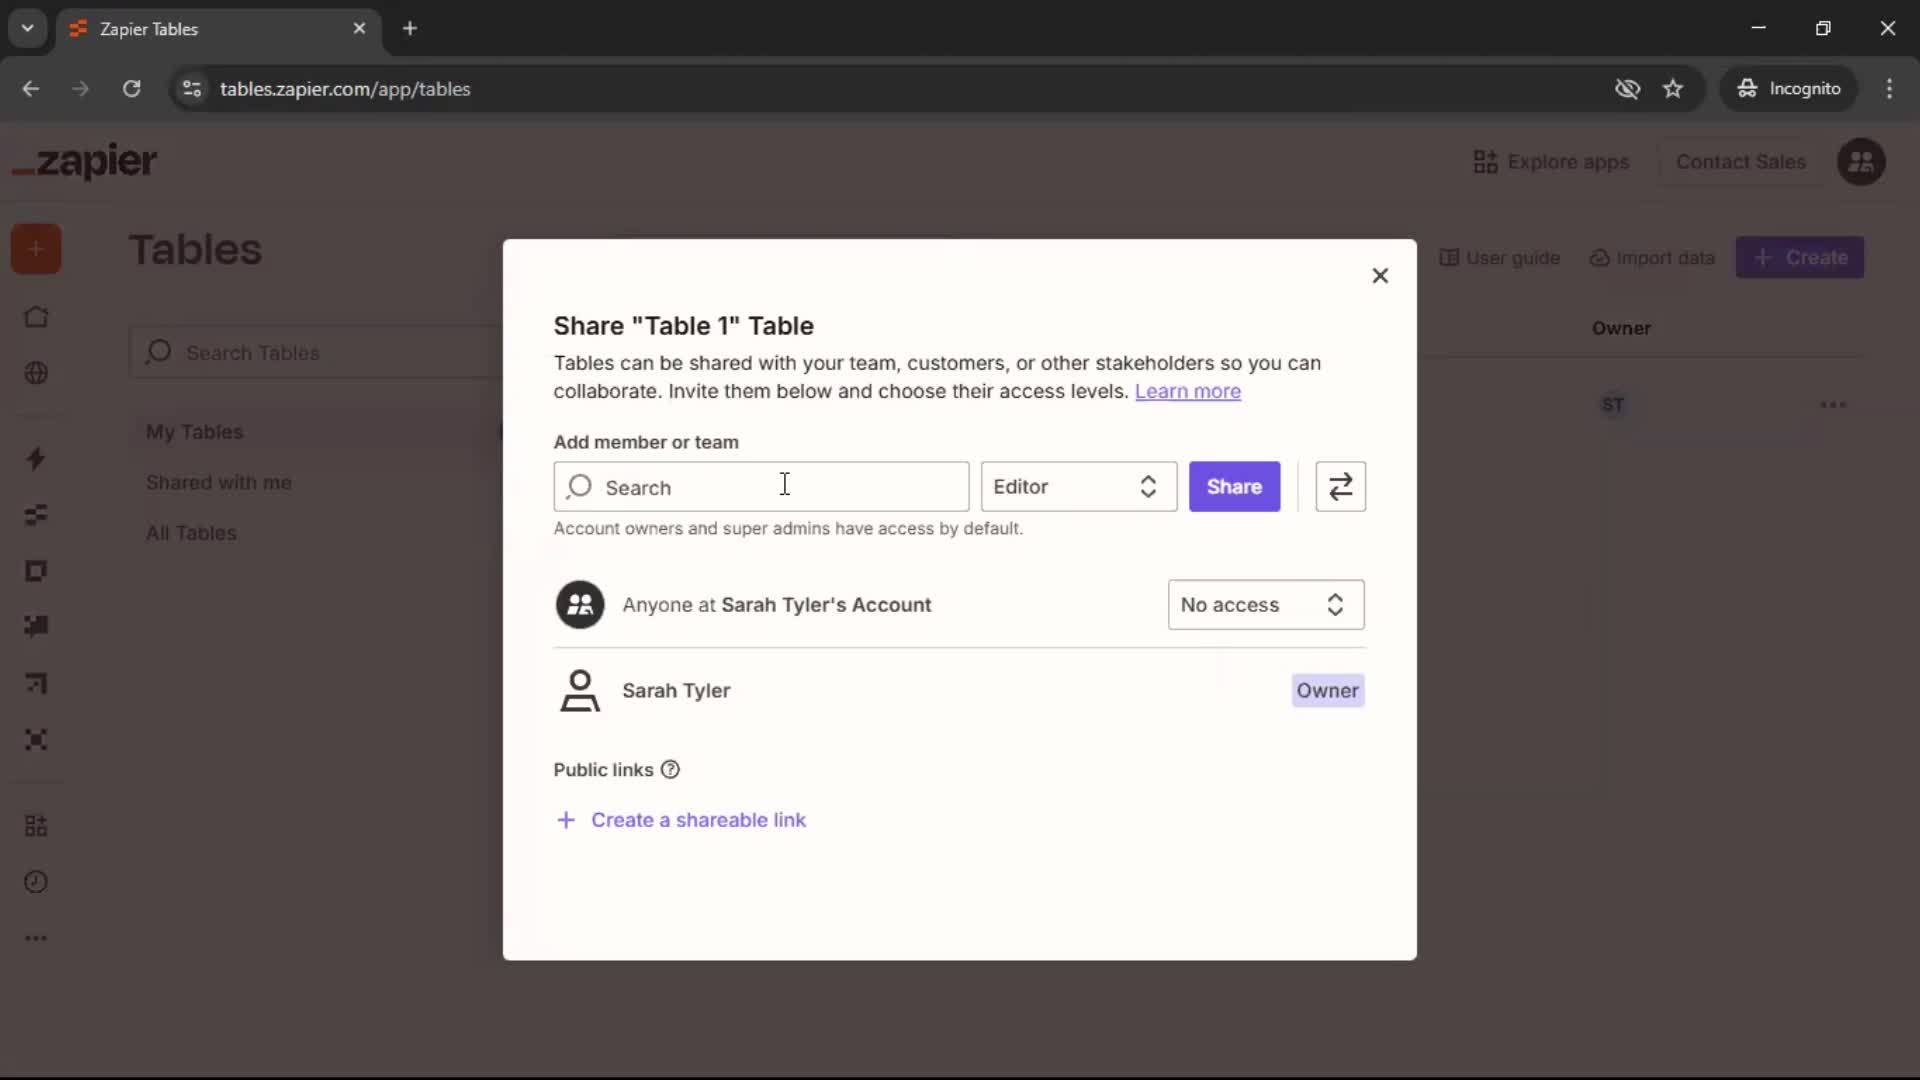Screen dimensions: 1920x1080
Task: Close the Zapier Tables tab
Action: coord(359,28)
